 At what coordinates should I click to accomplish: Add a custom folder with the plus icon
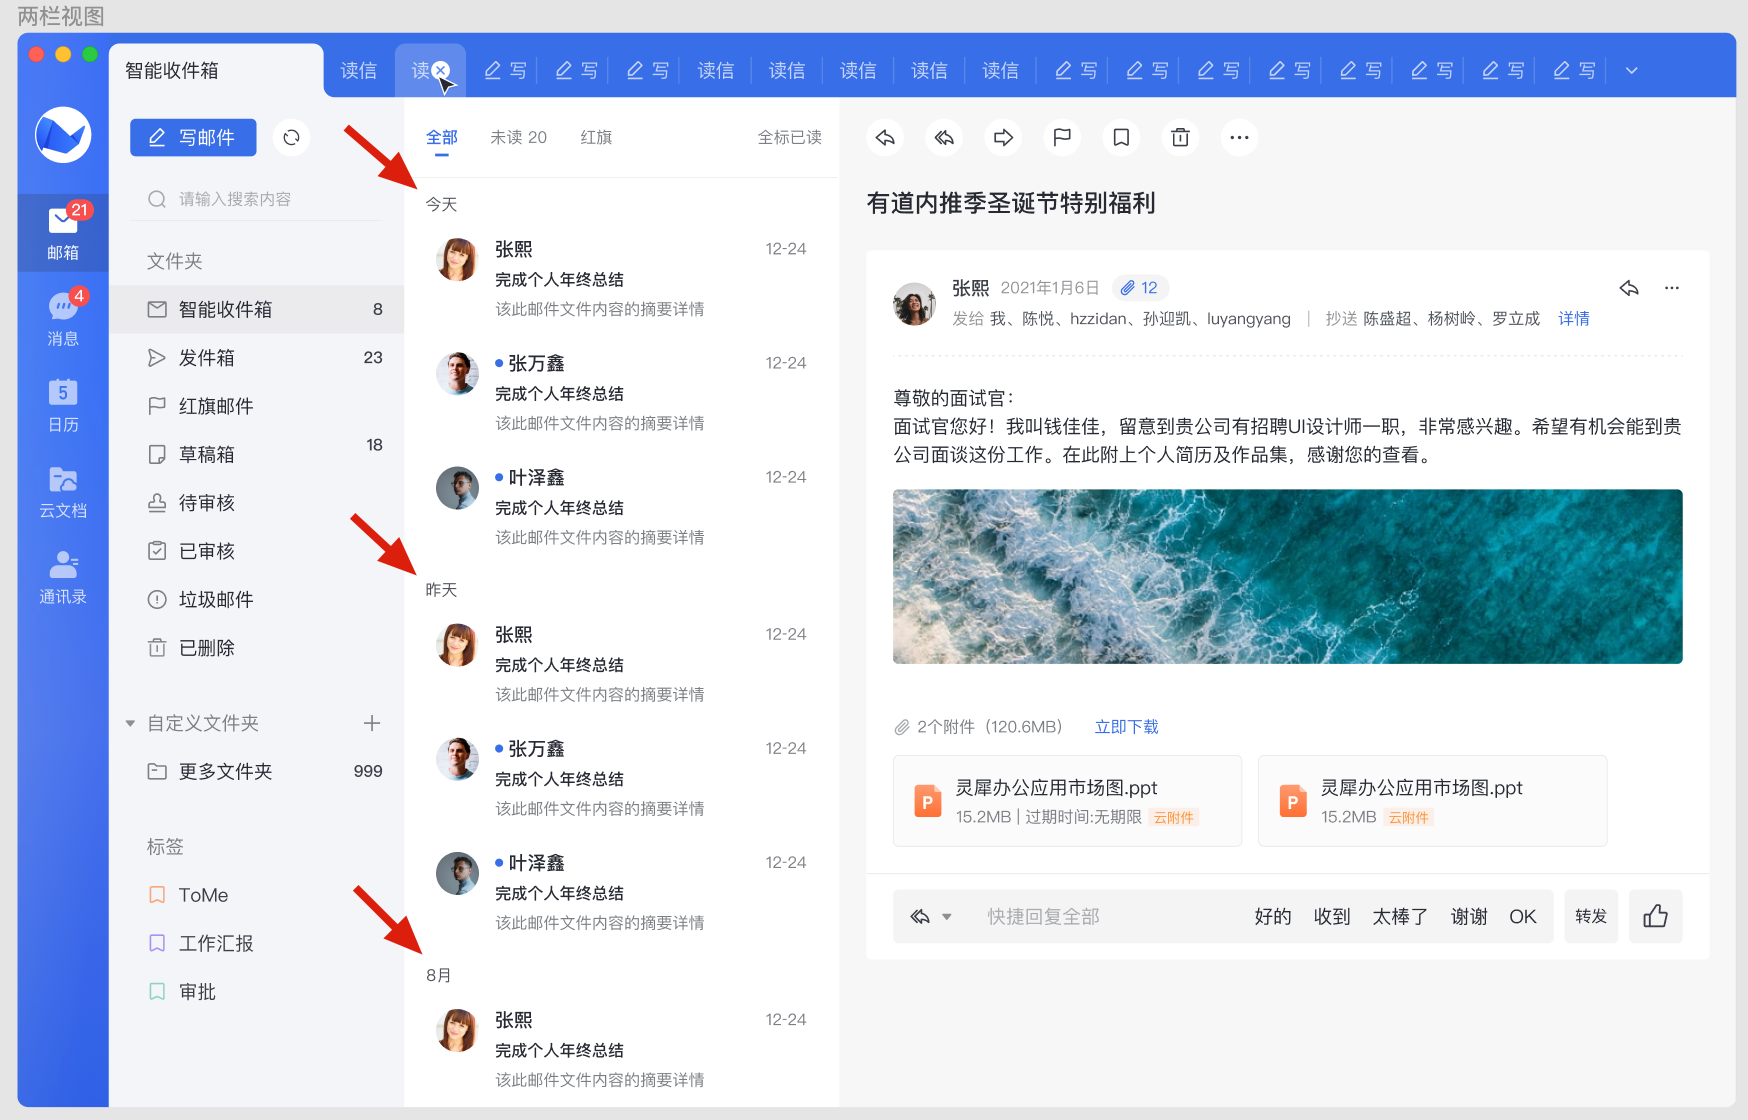372,723
